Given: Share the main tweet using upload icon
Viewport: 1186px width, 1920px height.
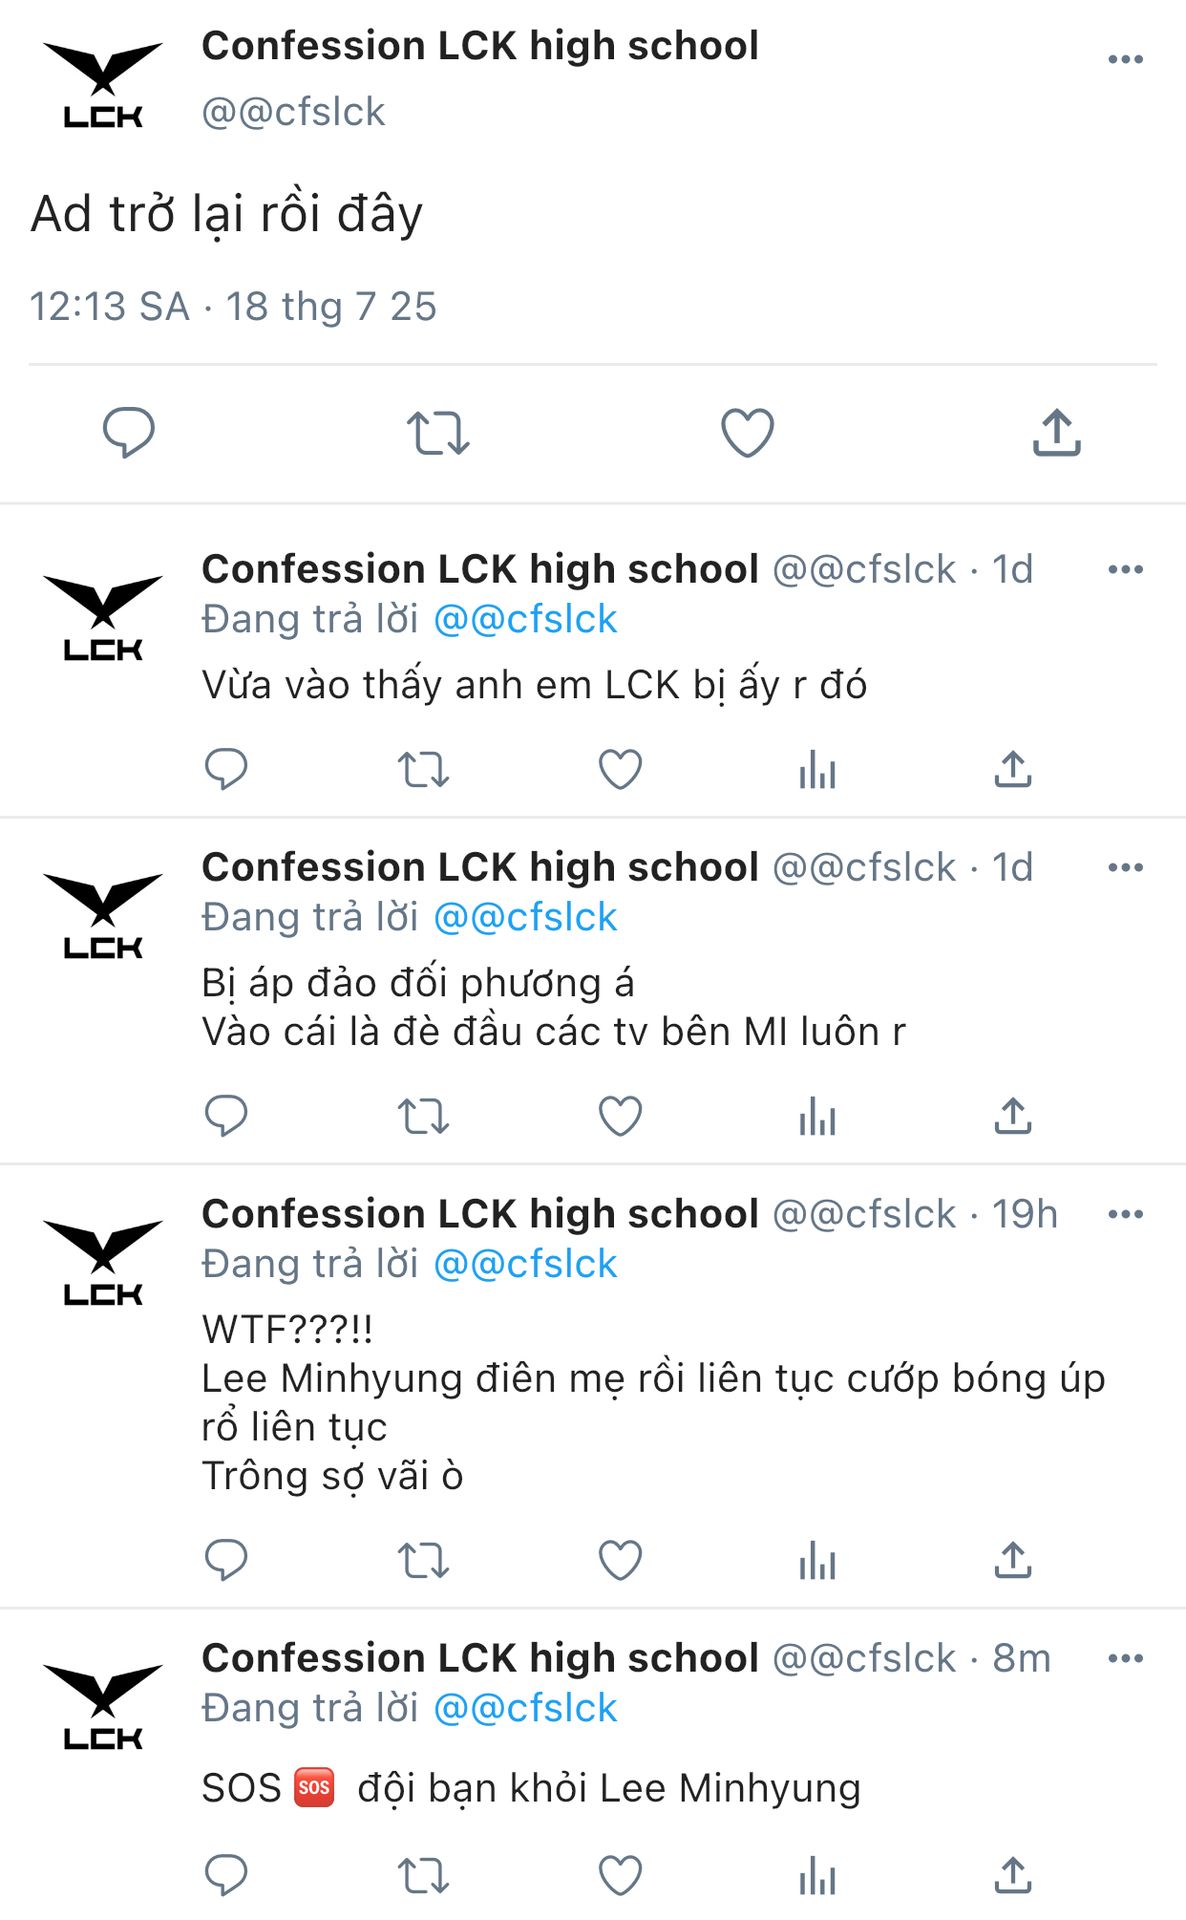Looking at the screenshot, I should [x=1056, y=433].
